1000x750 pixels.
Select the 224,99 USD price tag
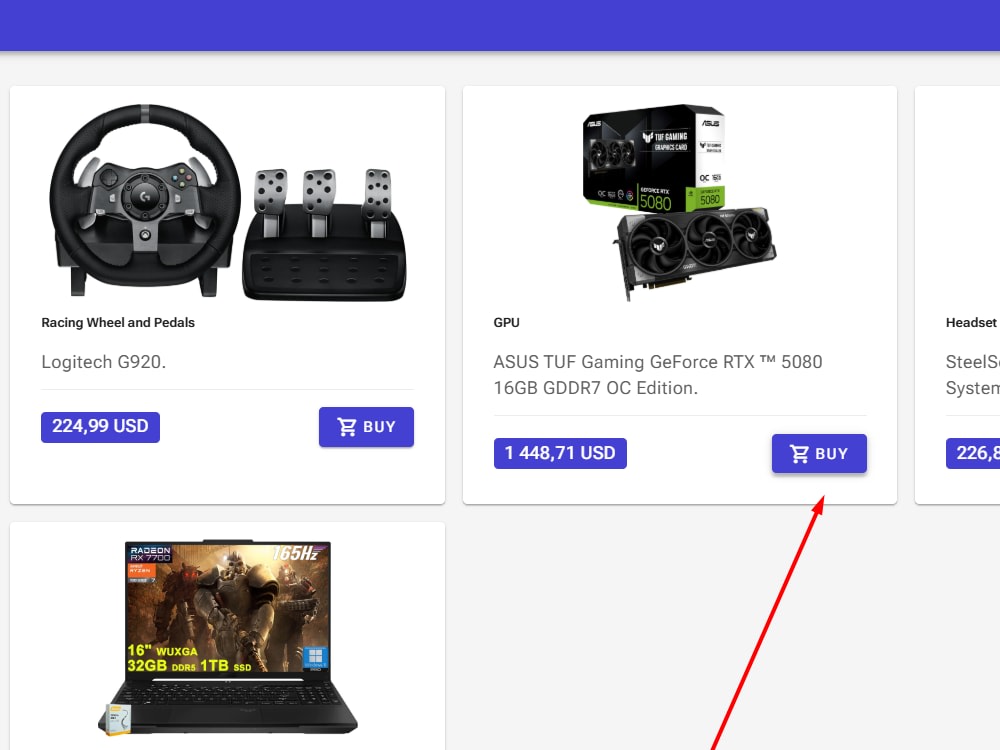100,427
